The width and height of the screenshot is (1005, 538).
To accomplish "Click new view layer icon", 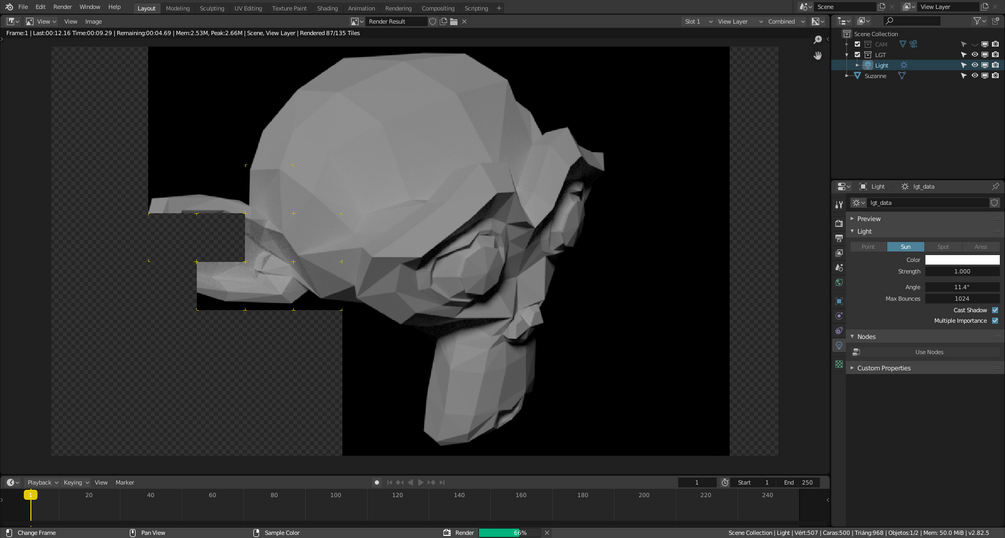I will tap(985, 6).
